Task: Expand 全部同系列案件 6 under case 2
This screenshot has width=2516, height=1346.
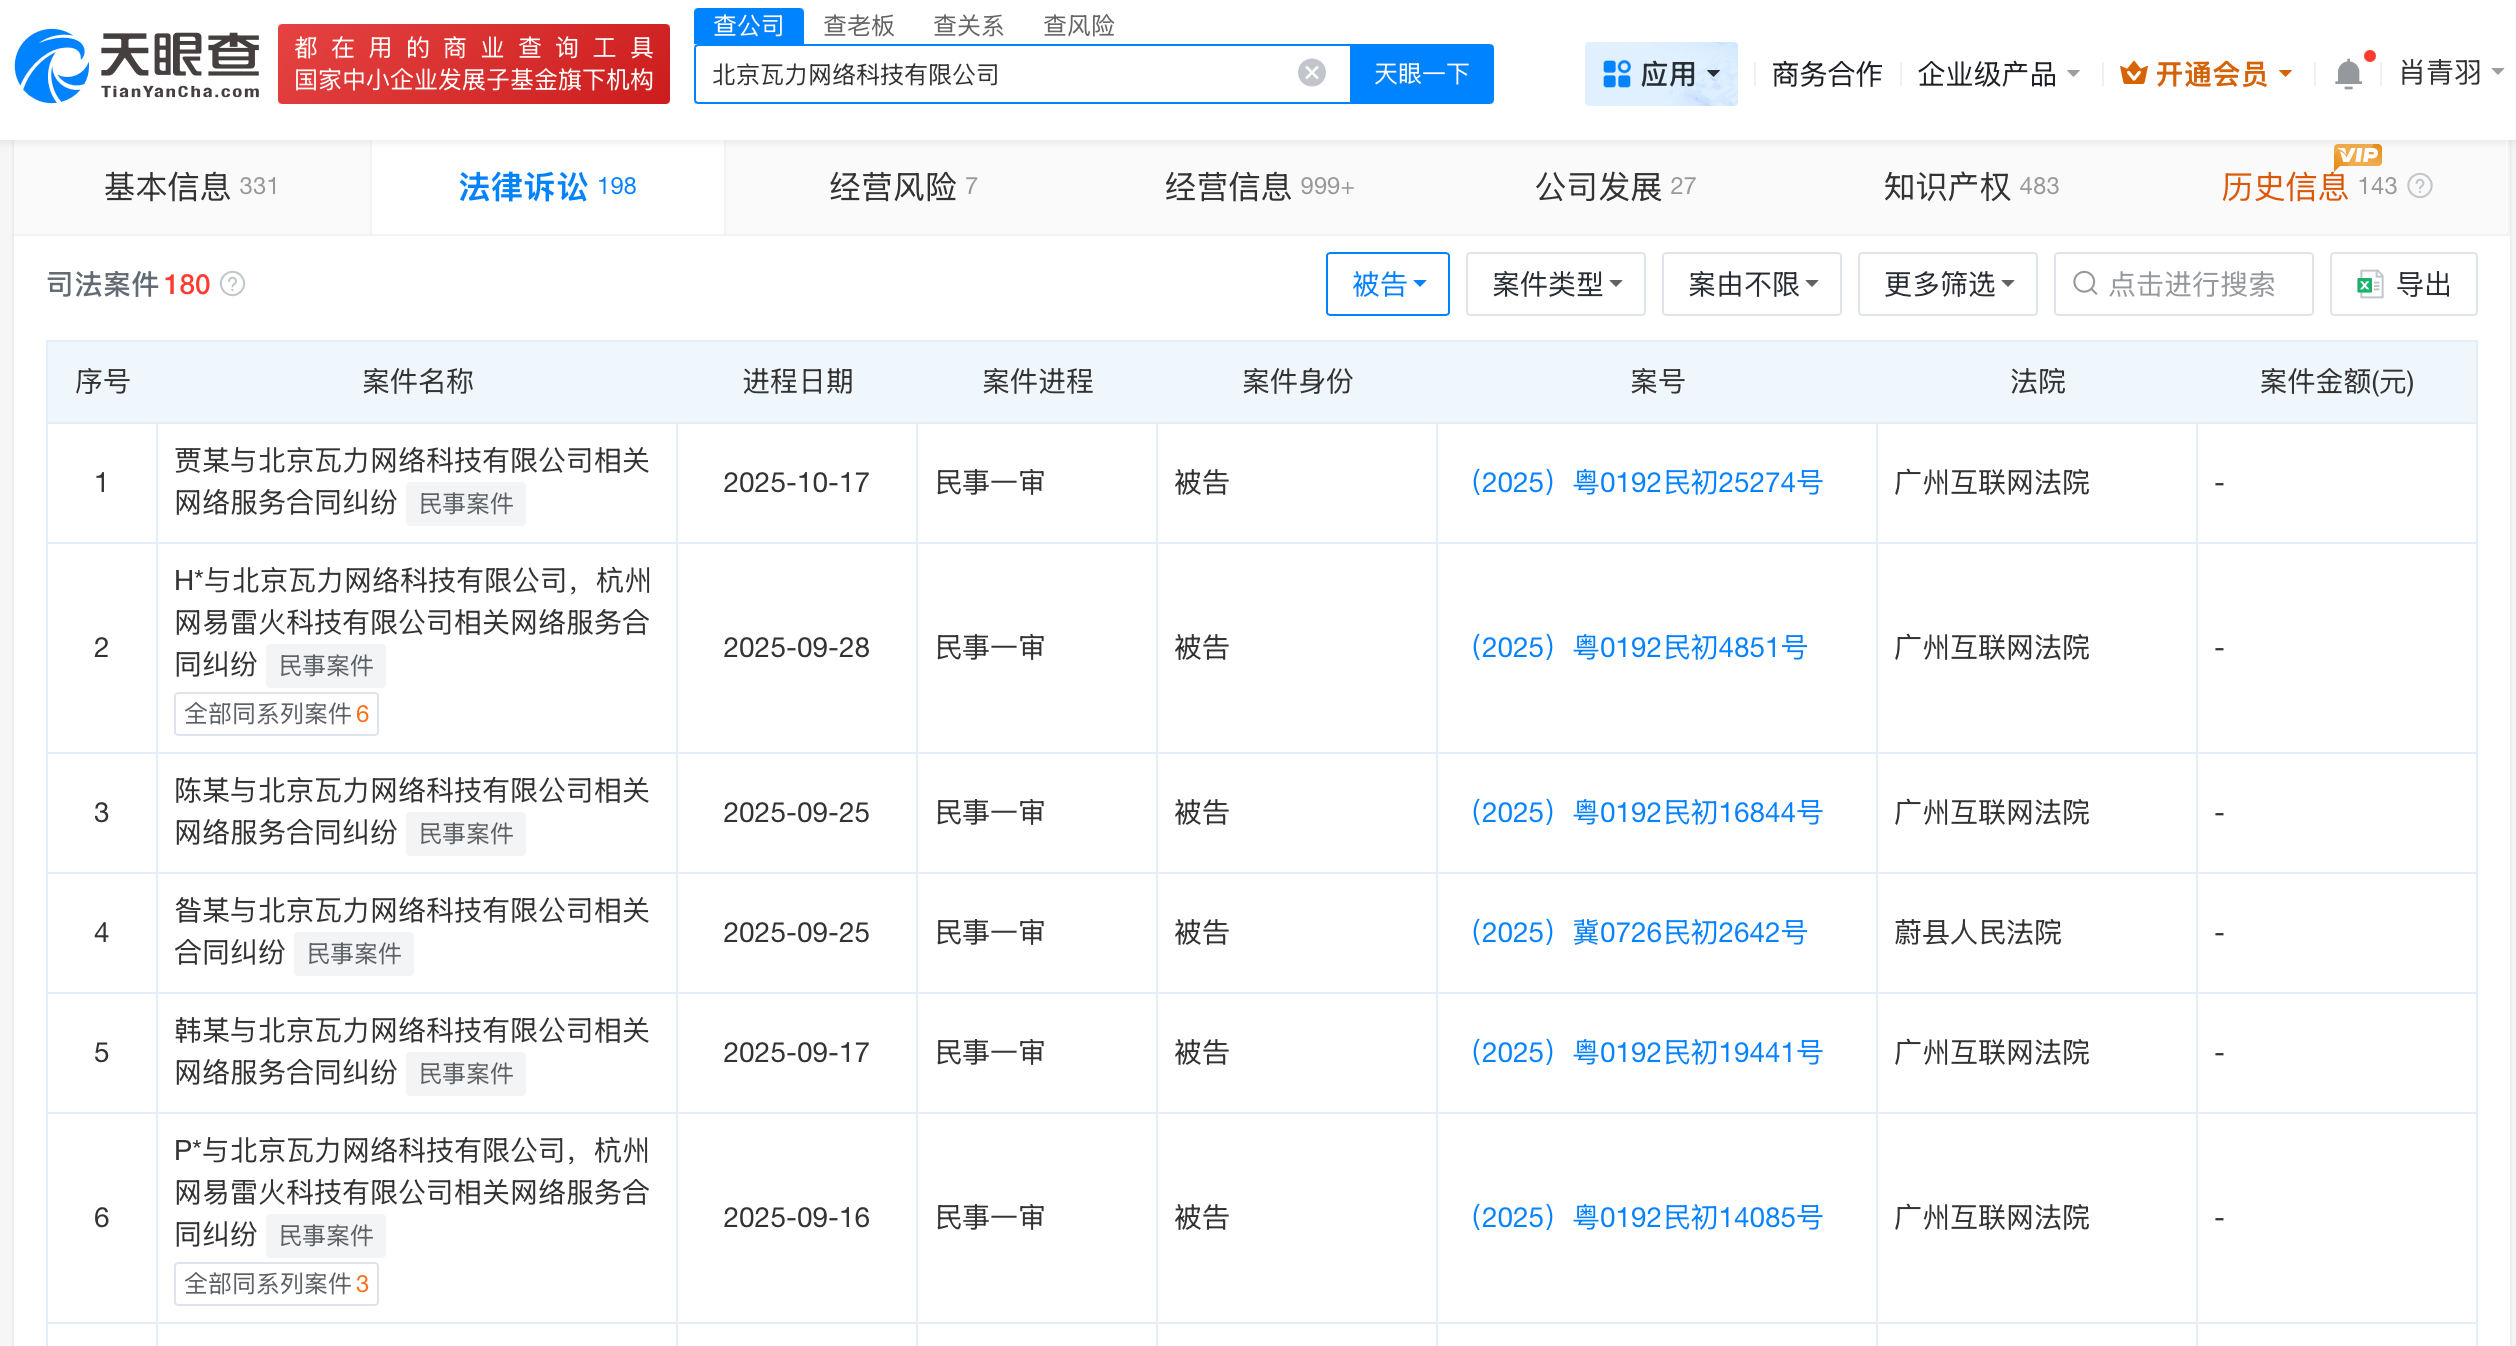Action: (x=276, y=713)
